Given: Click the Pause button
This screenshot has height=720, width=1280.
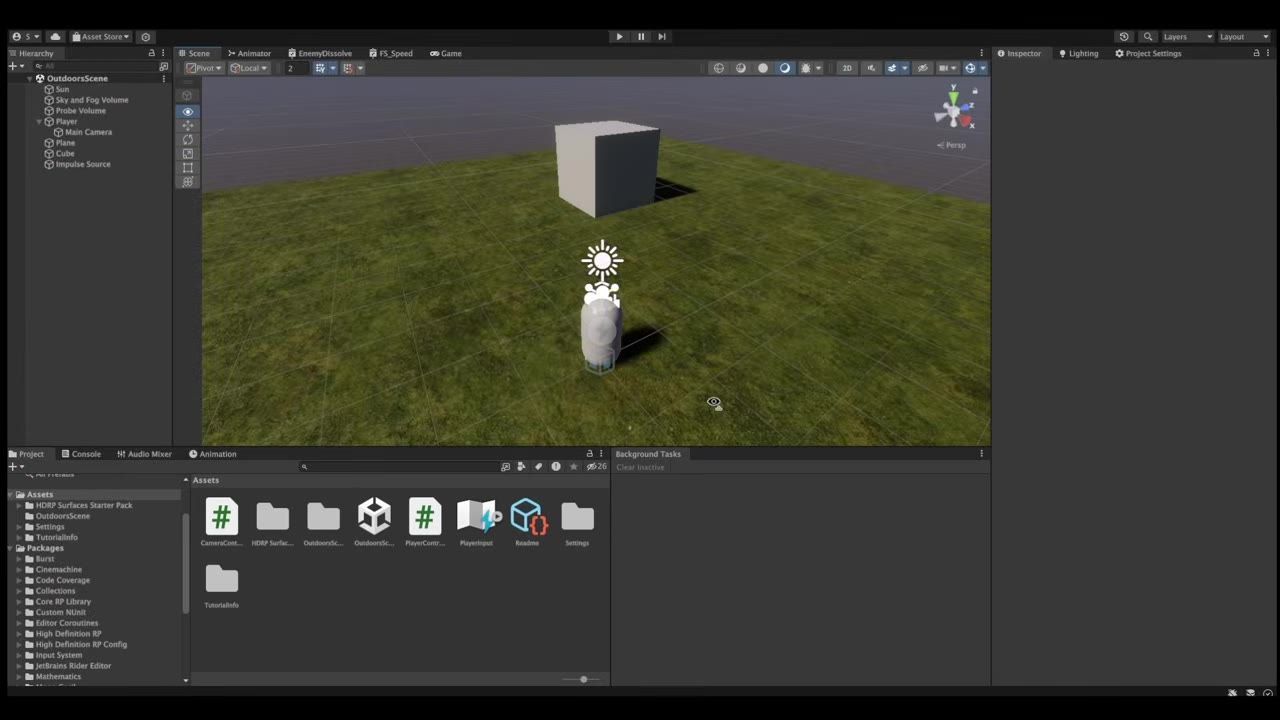Looking at the screenshot, I should pos(641,37).
